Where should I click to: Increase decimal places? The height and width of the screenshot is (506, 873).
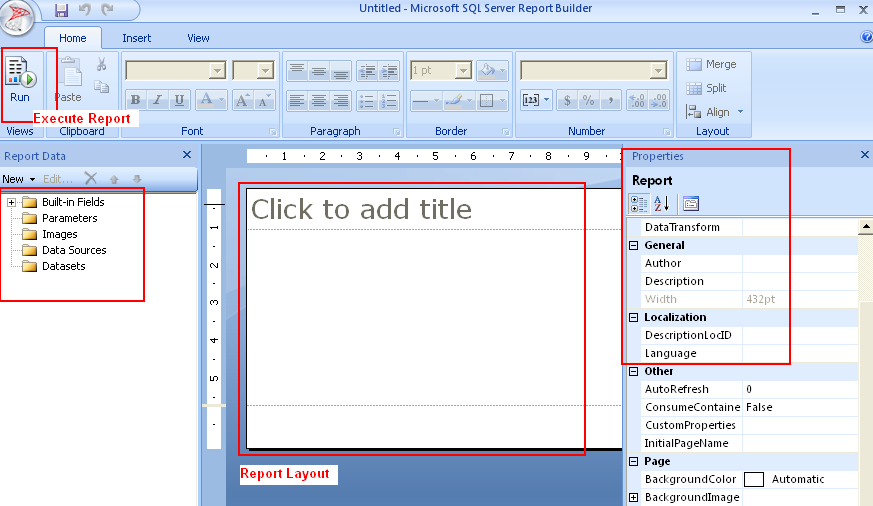(637, 100)
